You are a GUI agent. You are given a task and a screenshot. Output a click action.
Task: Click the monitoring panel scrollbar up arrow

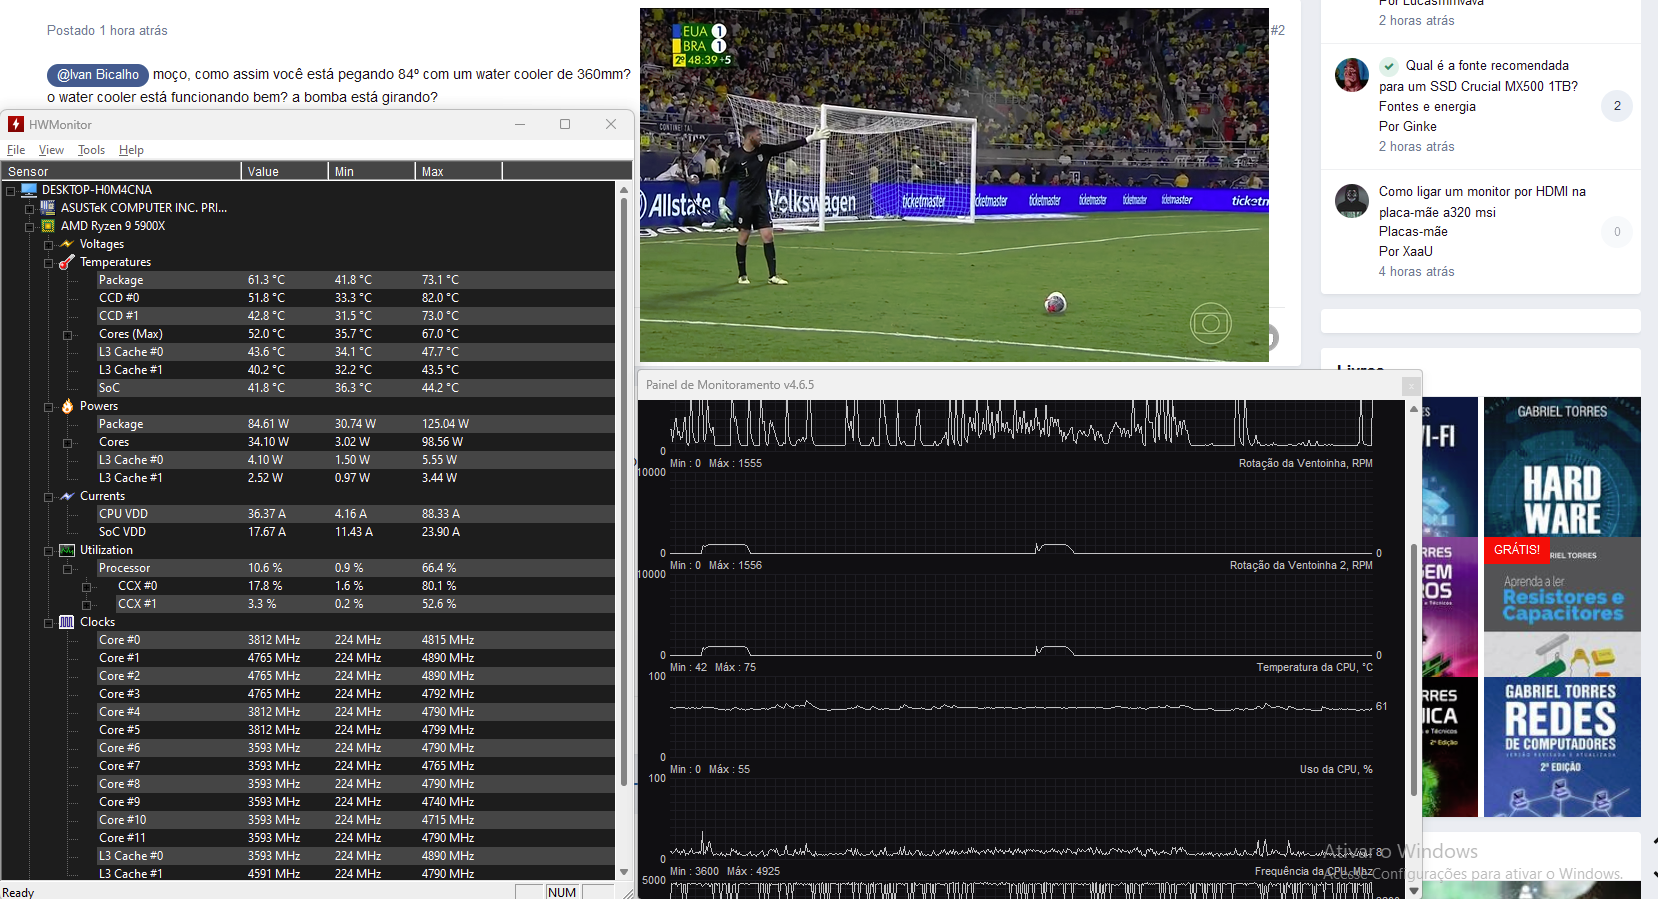tap(1413, 409)
